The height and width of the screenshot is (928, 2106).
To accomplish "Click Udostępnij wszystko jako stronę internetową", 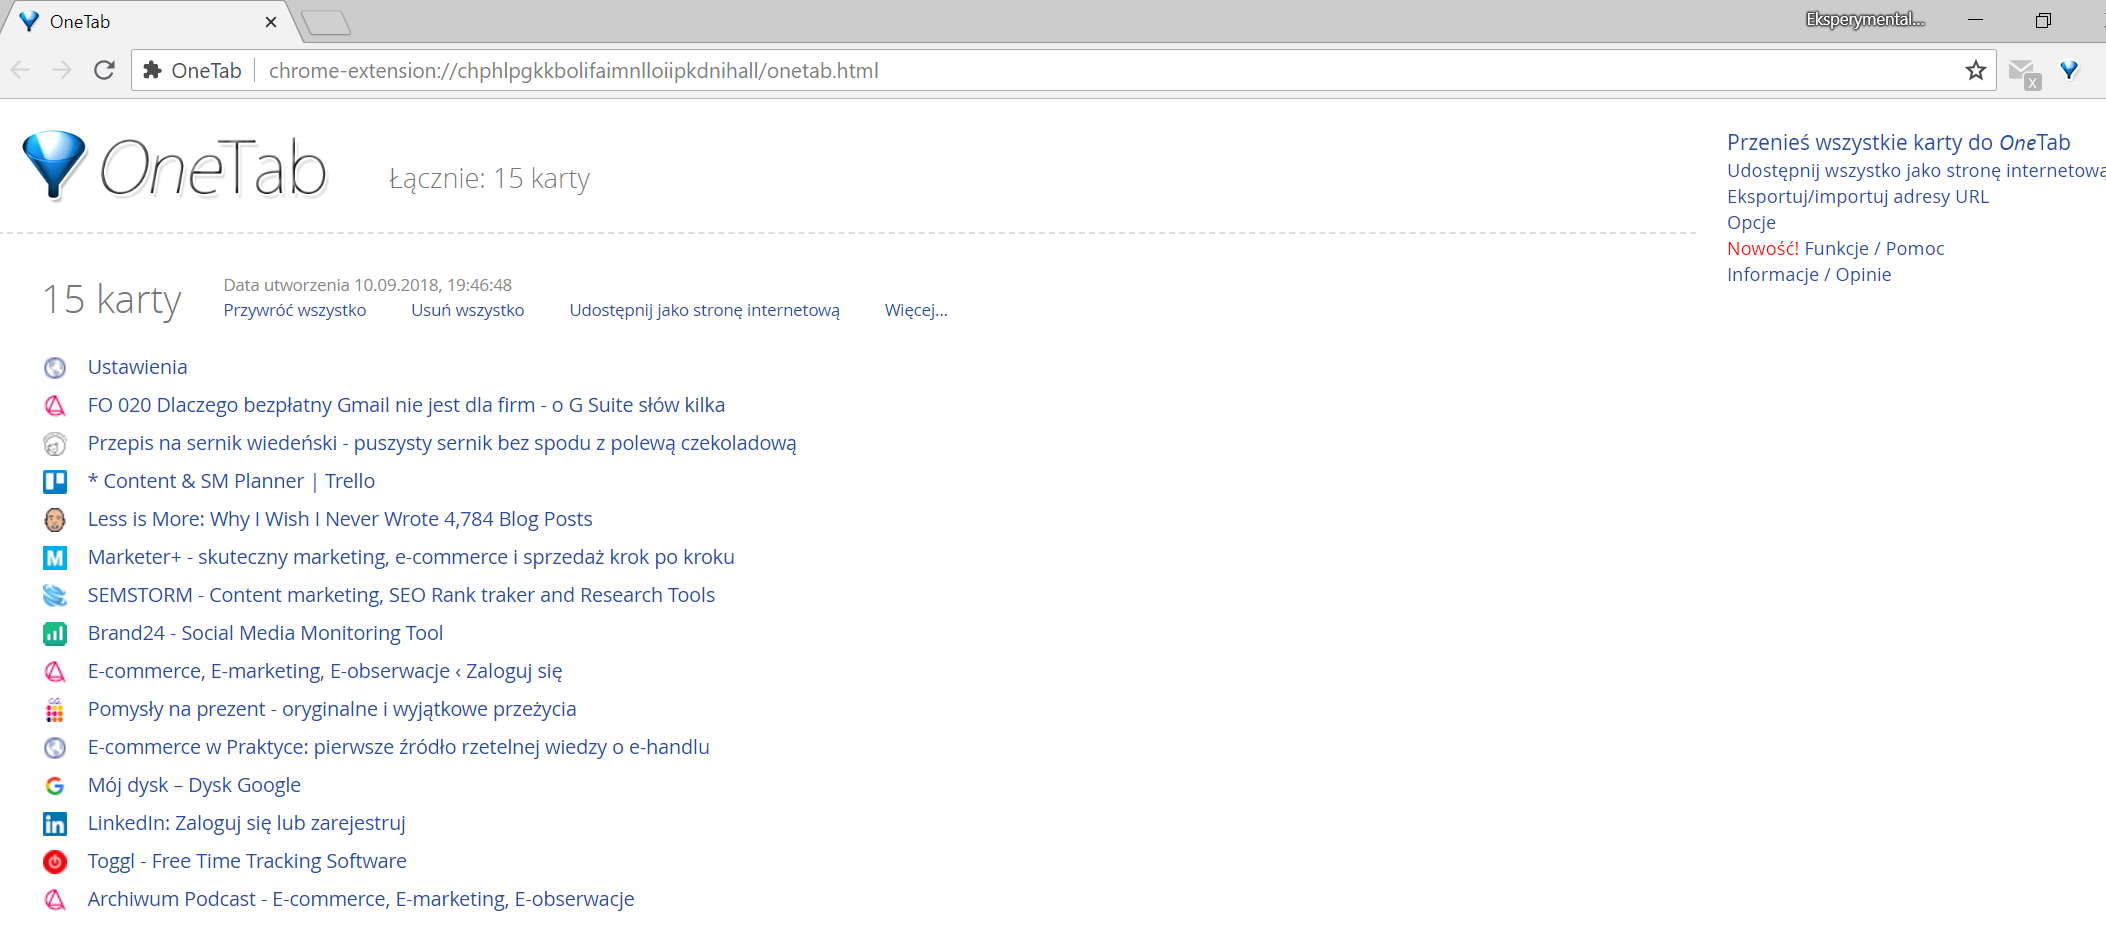I will (1916, 170).
